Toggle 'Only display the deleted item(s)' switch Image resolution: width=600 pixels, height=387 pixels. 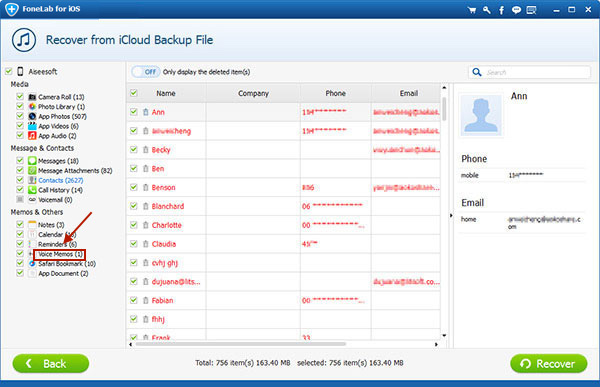(x=146, y=72)
